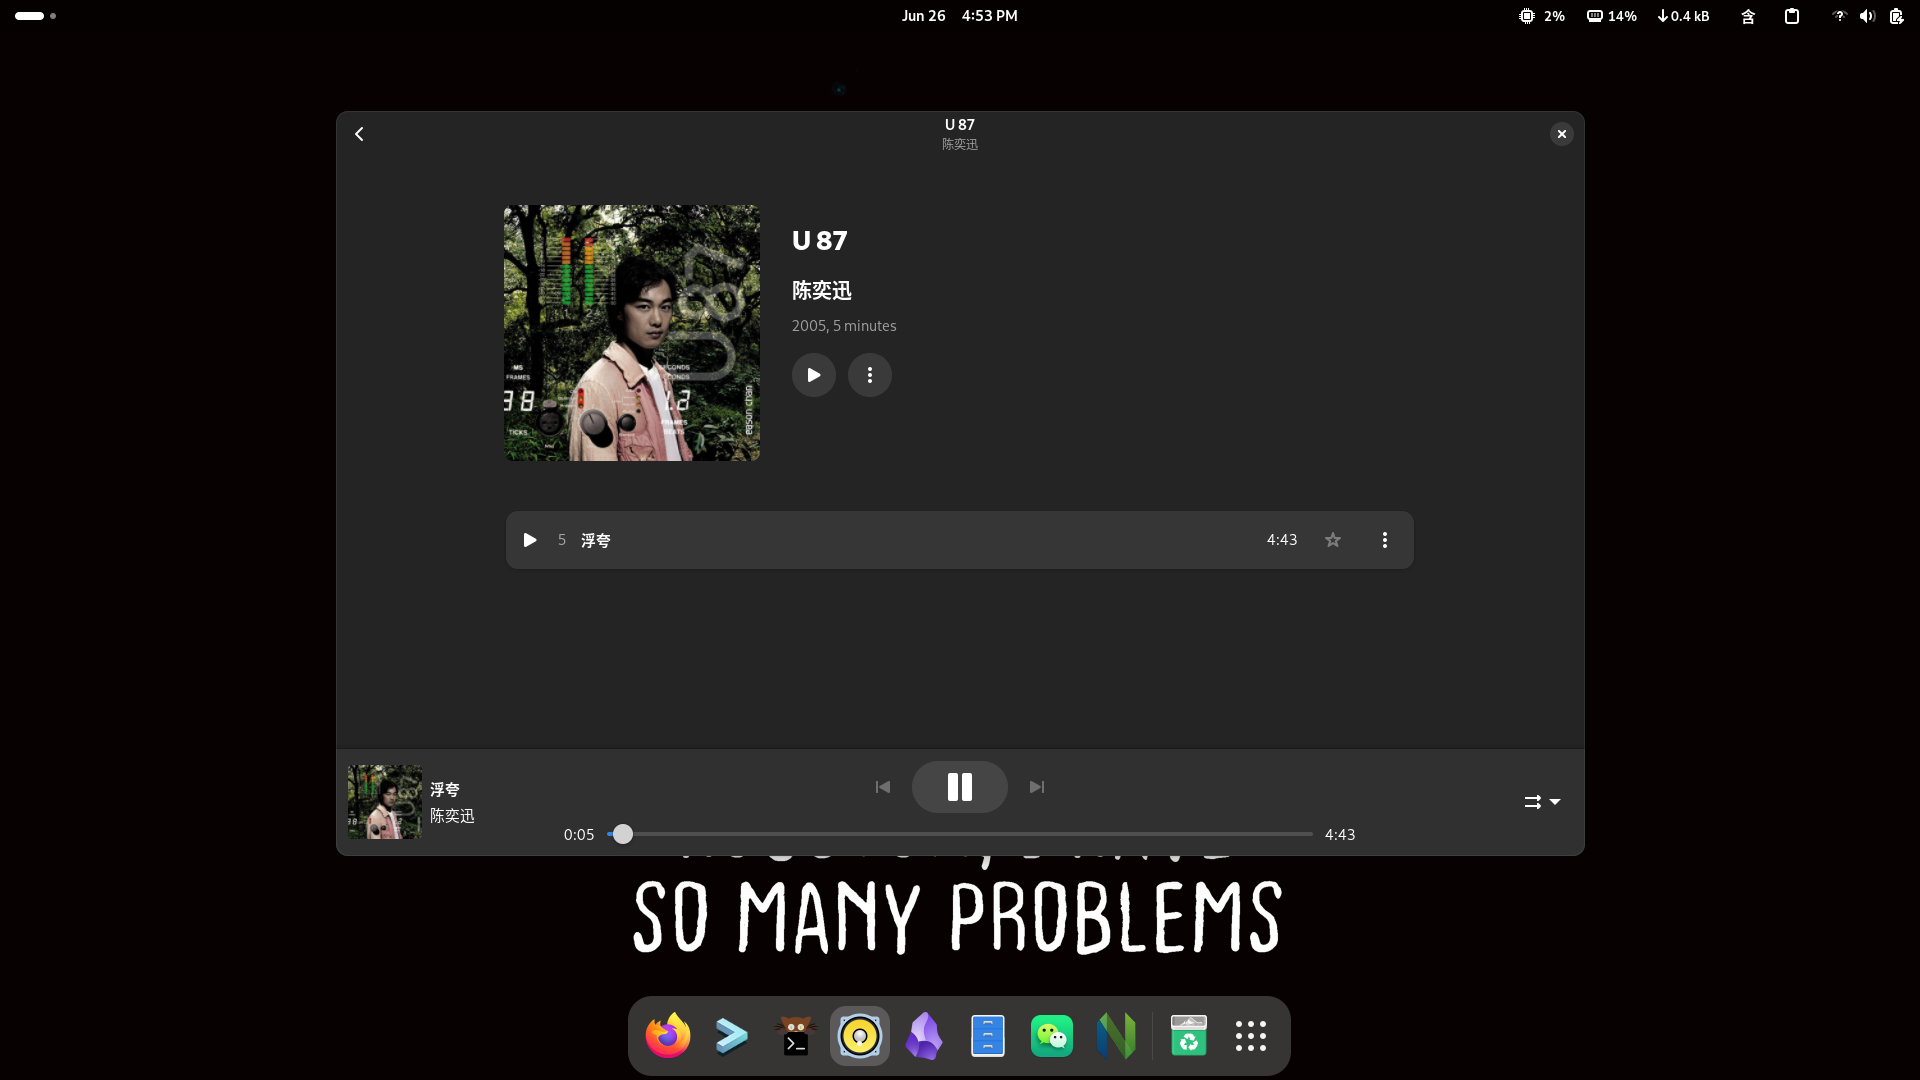Play the U 87 album
1920x1080 pixels.
814,375
